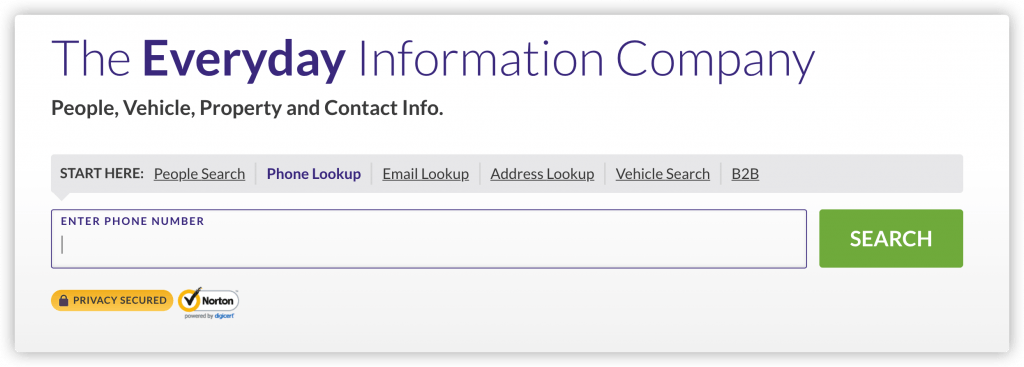Select the Phone Lookup tab
The height and width of the screenshot is (367, 1024).
point(313,174)
